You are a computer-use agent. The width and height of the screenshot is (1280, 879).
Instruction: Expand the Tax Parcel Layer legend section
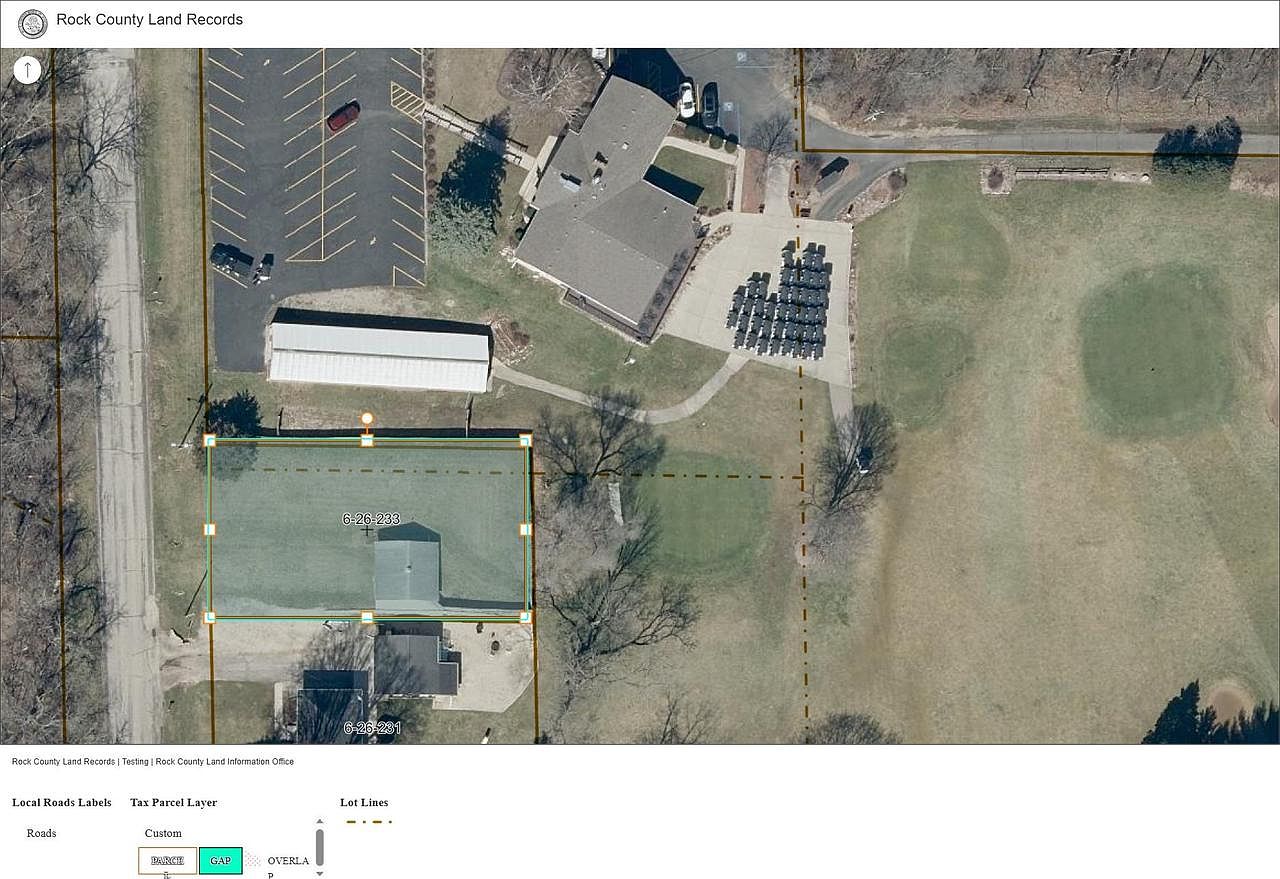tap(171, 802)
